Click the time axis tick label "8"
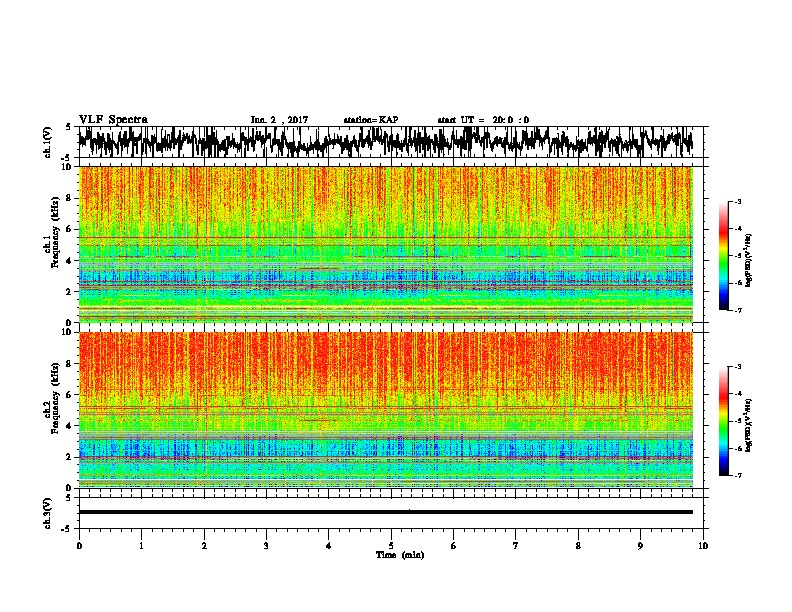792x612 pixels. coord(578,546)
